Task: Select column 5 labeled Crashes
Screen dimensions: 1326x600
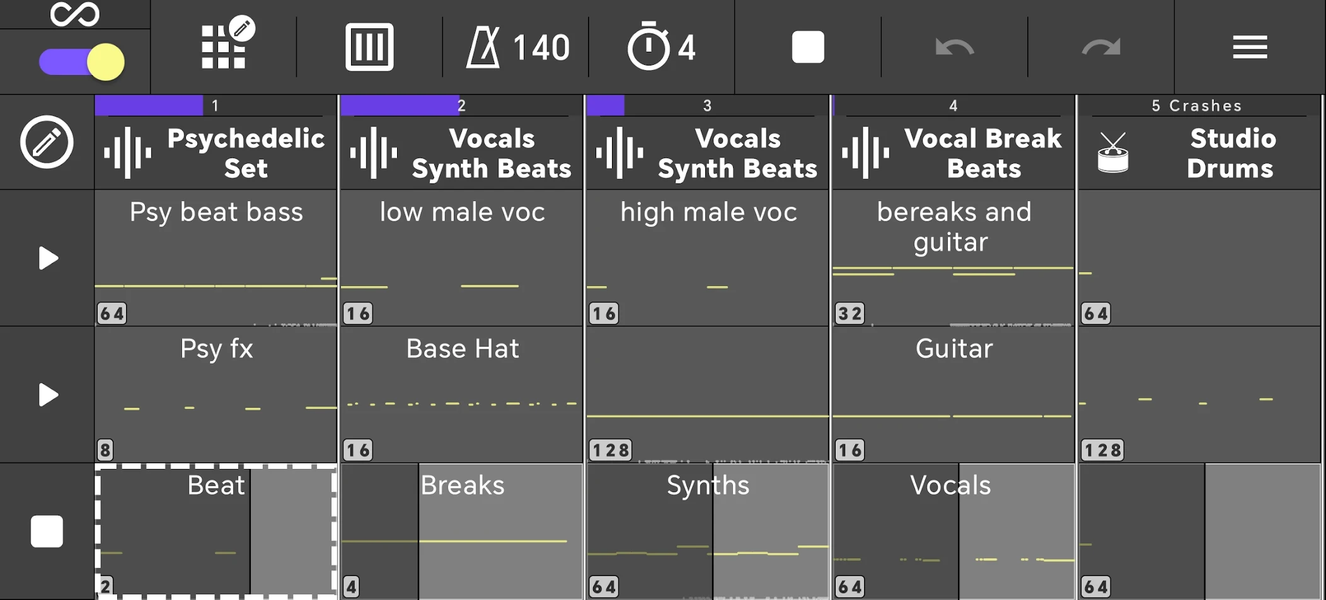Action: (1199, 105)
